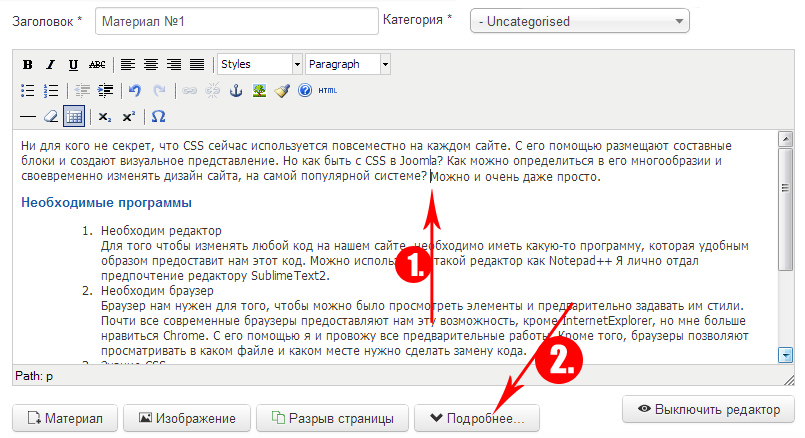Clean up messy code with the broom
The height and width of the screenshot is (438, 805).
coord(282,91)
